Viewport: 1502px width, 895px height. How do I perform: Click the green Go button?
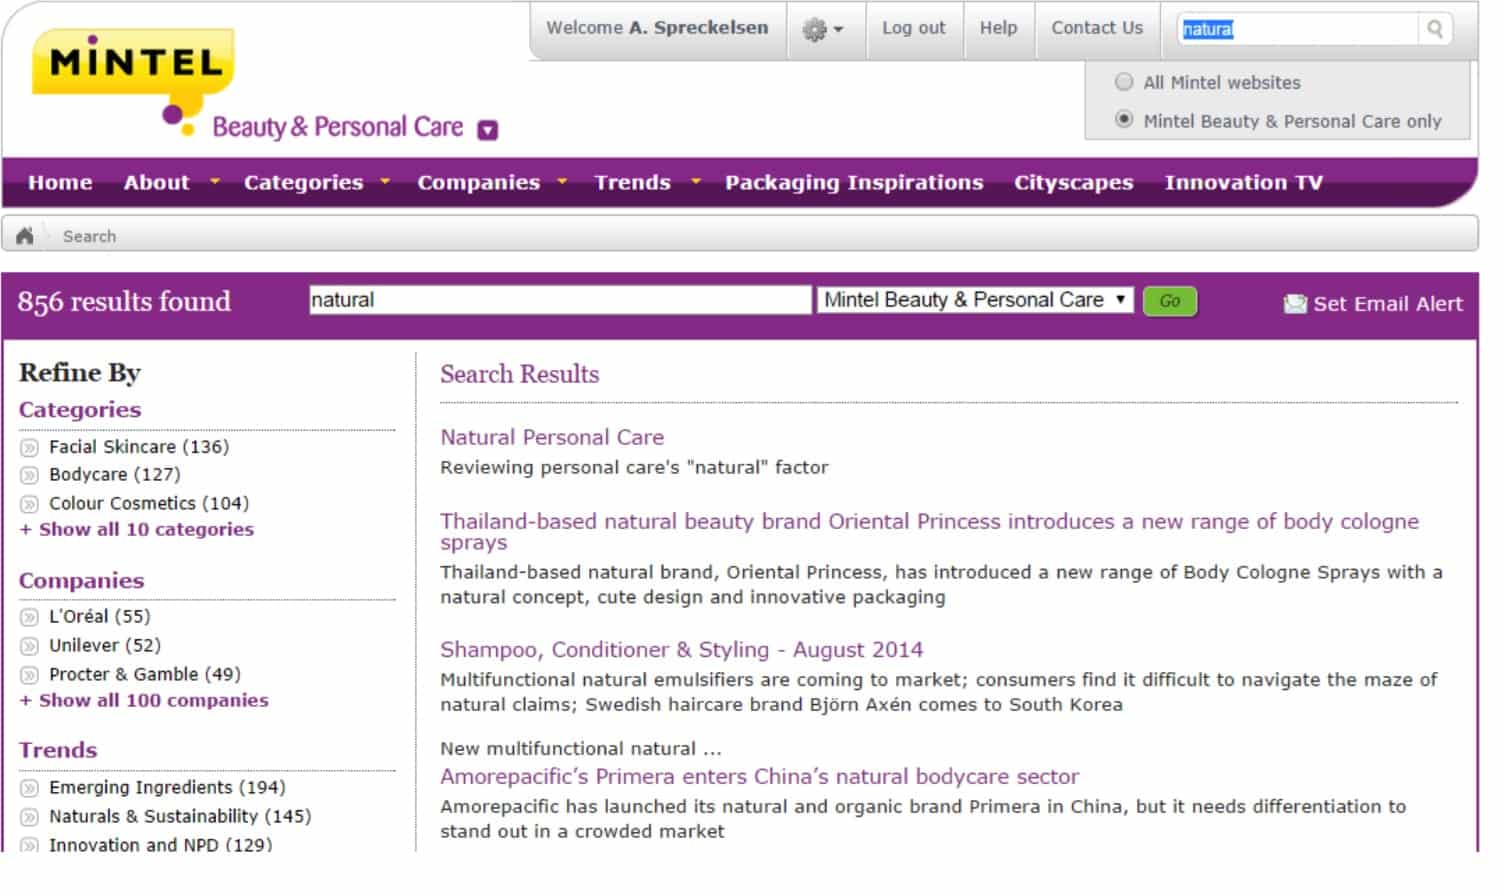[x=1169, y=301]
